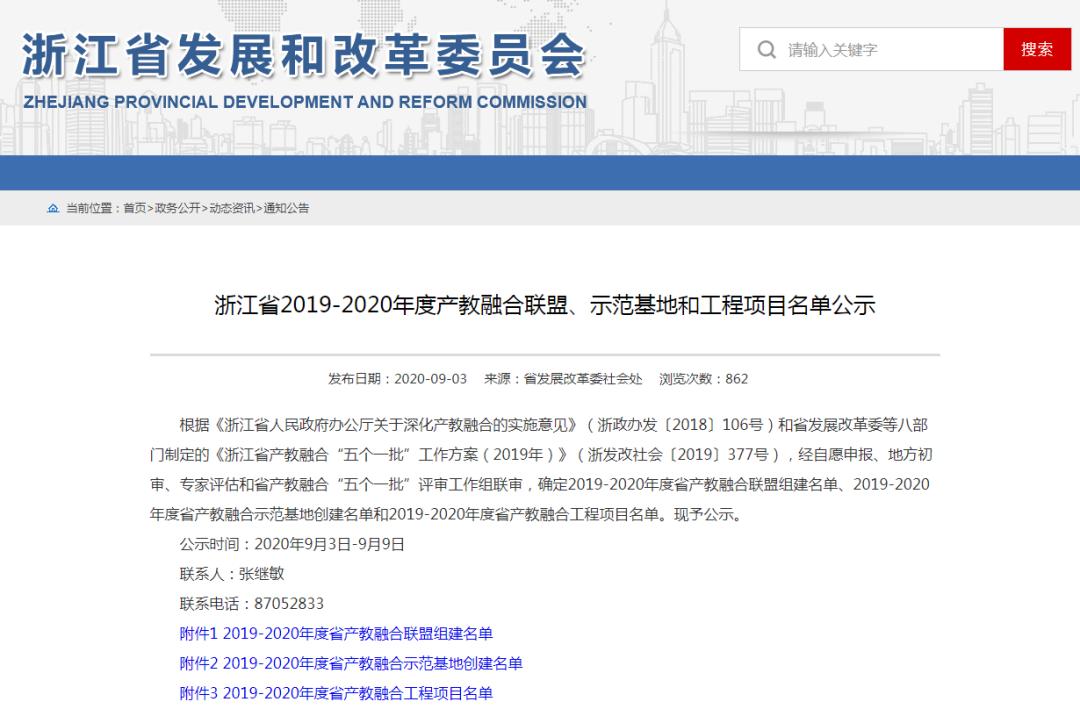Click the English commission name subtitle

click(305, 102)
